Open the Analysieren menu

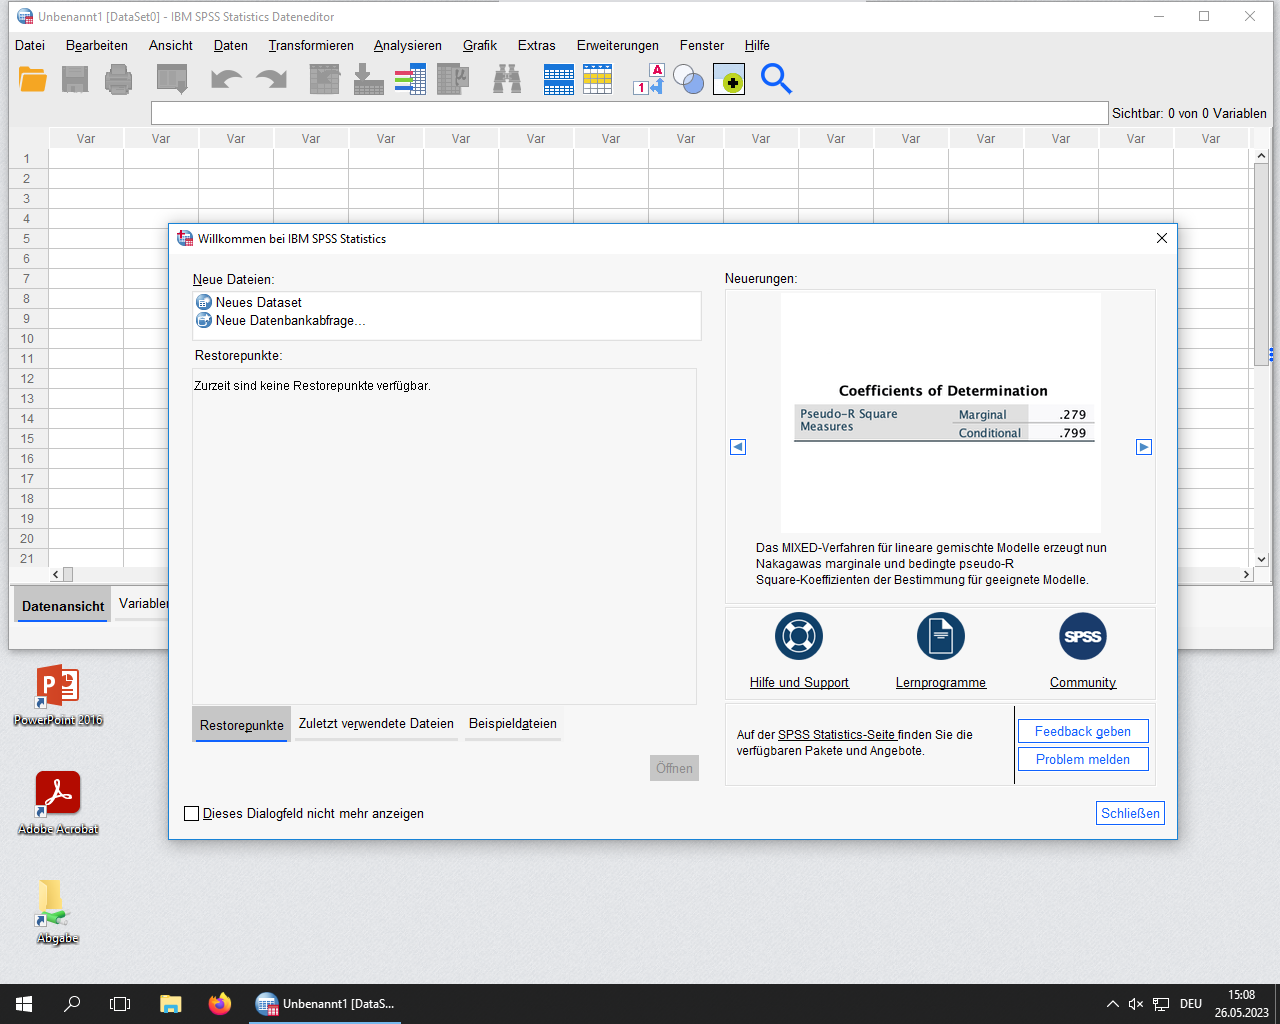(407, 45)
